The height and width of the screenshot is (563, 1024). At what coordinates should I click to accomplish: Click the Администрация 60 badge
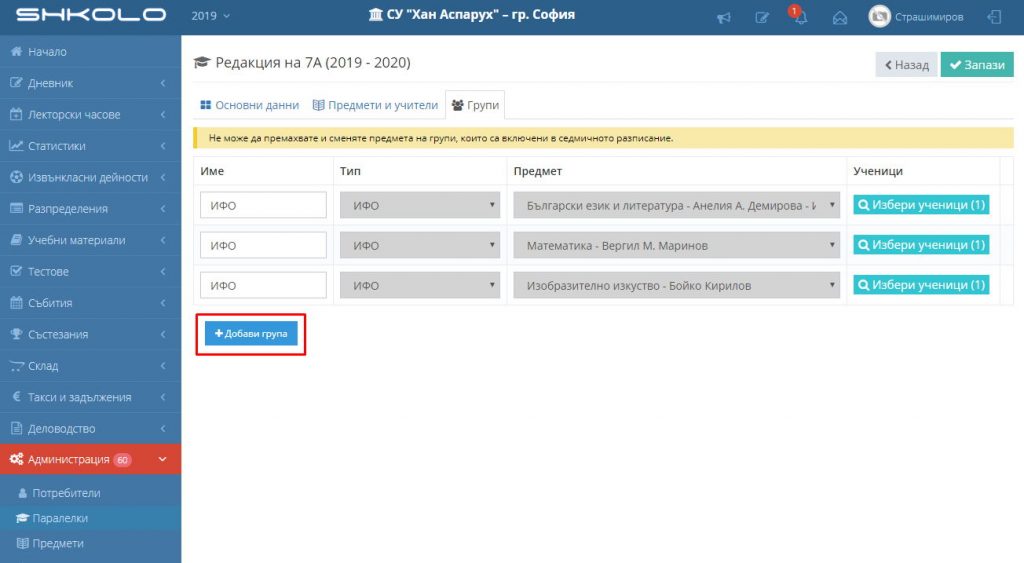coord(122,460)
